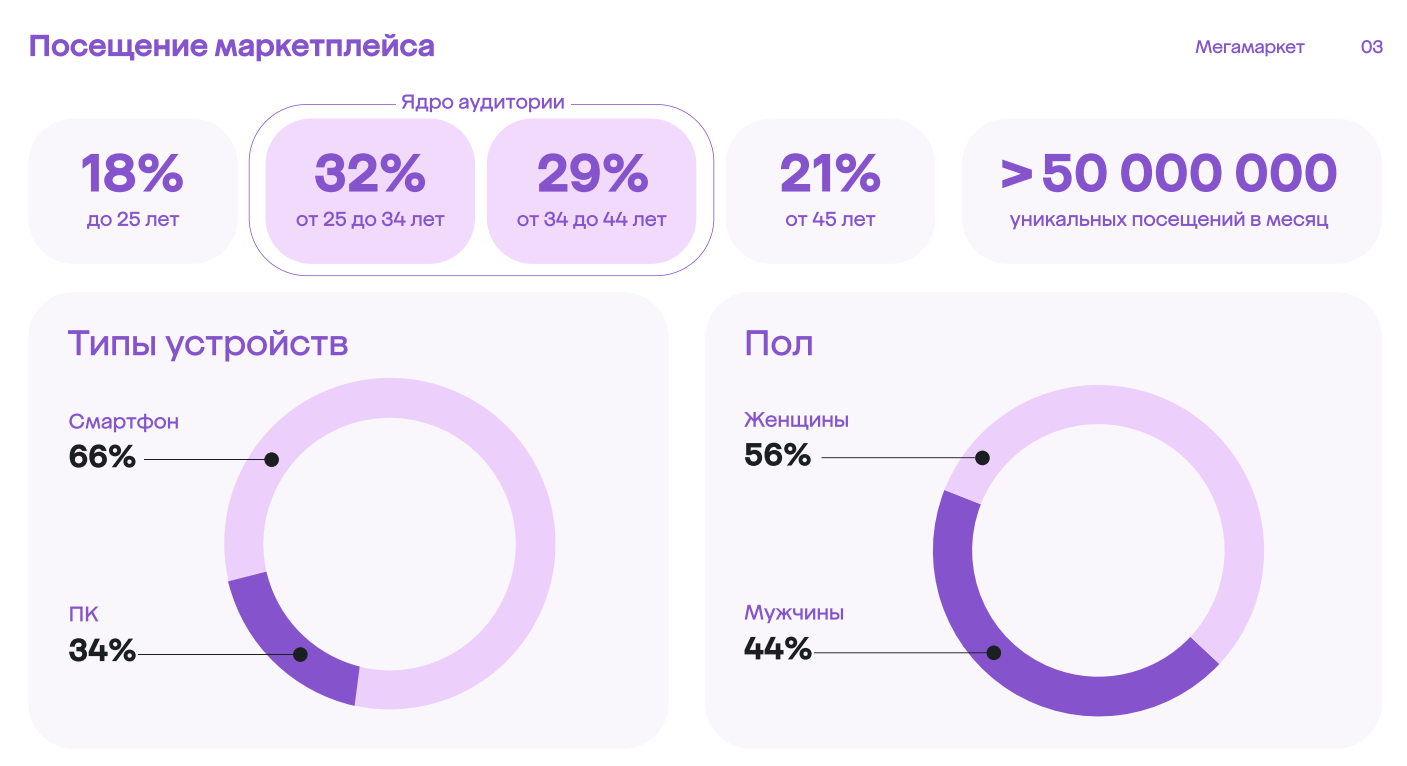Click the Женщины 56% marker dot
Viewport: 1407px width, 766px height.
tap(982, 457)
